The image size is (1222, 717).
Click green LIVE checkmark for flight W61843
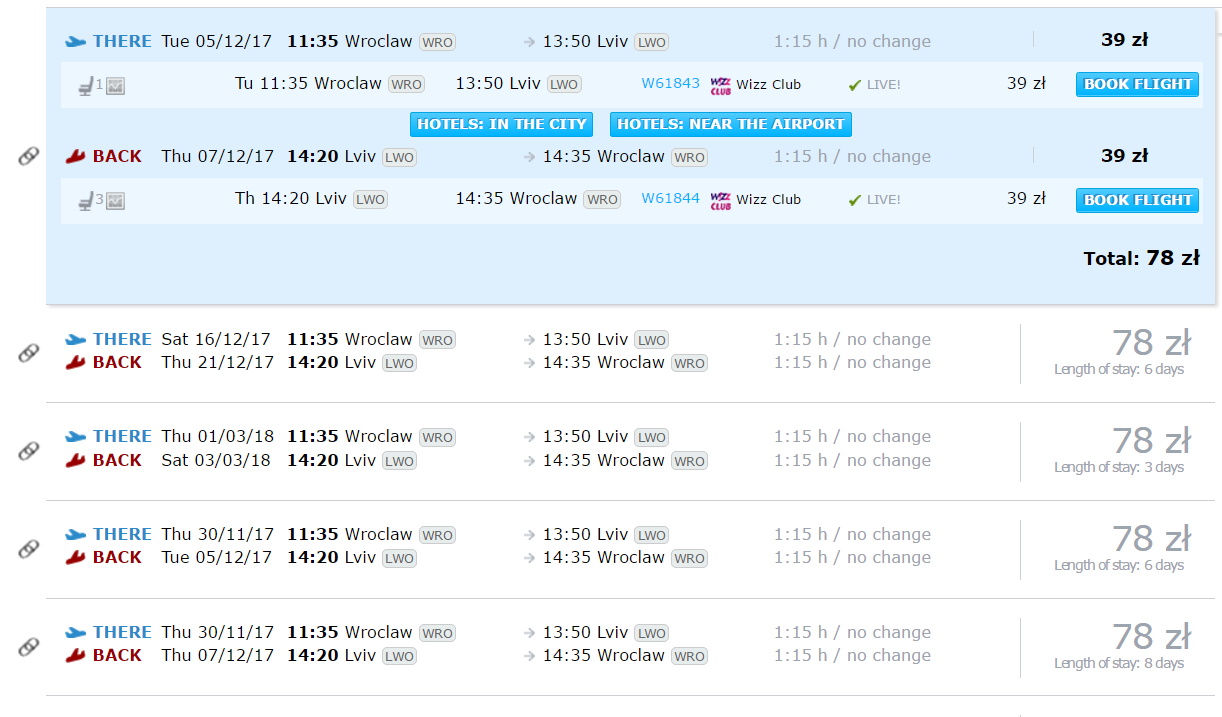[854, 85]
